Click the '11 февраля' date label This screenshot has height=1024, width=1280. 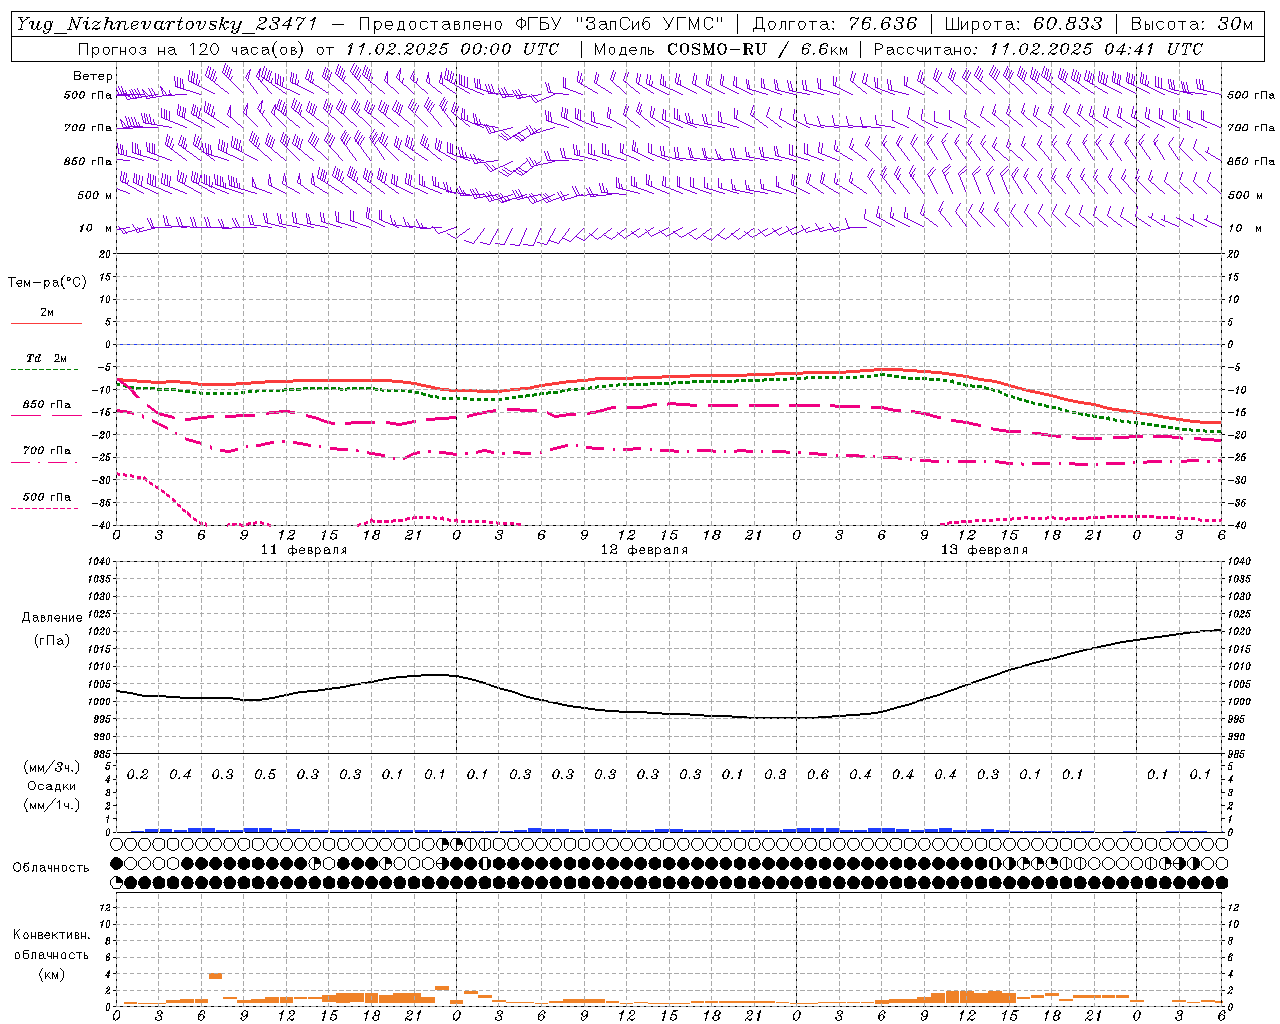click(304, 550)
